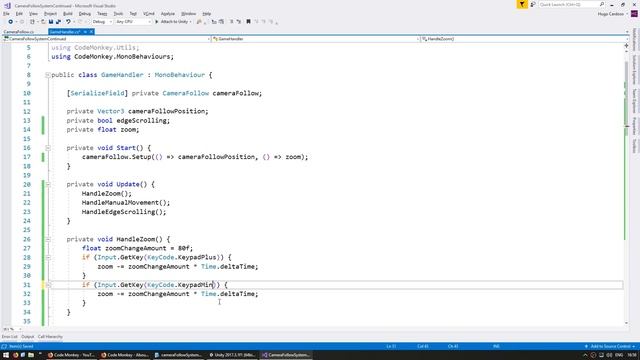Open the Project menu
640x360 pixels.
click(50, 13)
